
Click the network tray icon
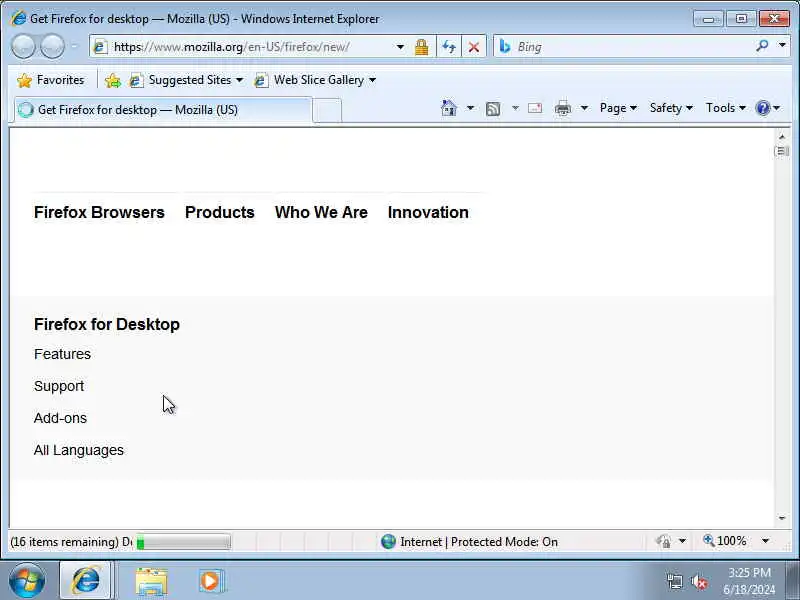tap(674, 581)
